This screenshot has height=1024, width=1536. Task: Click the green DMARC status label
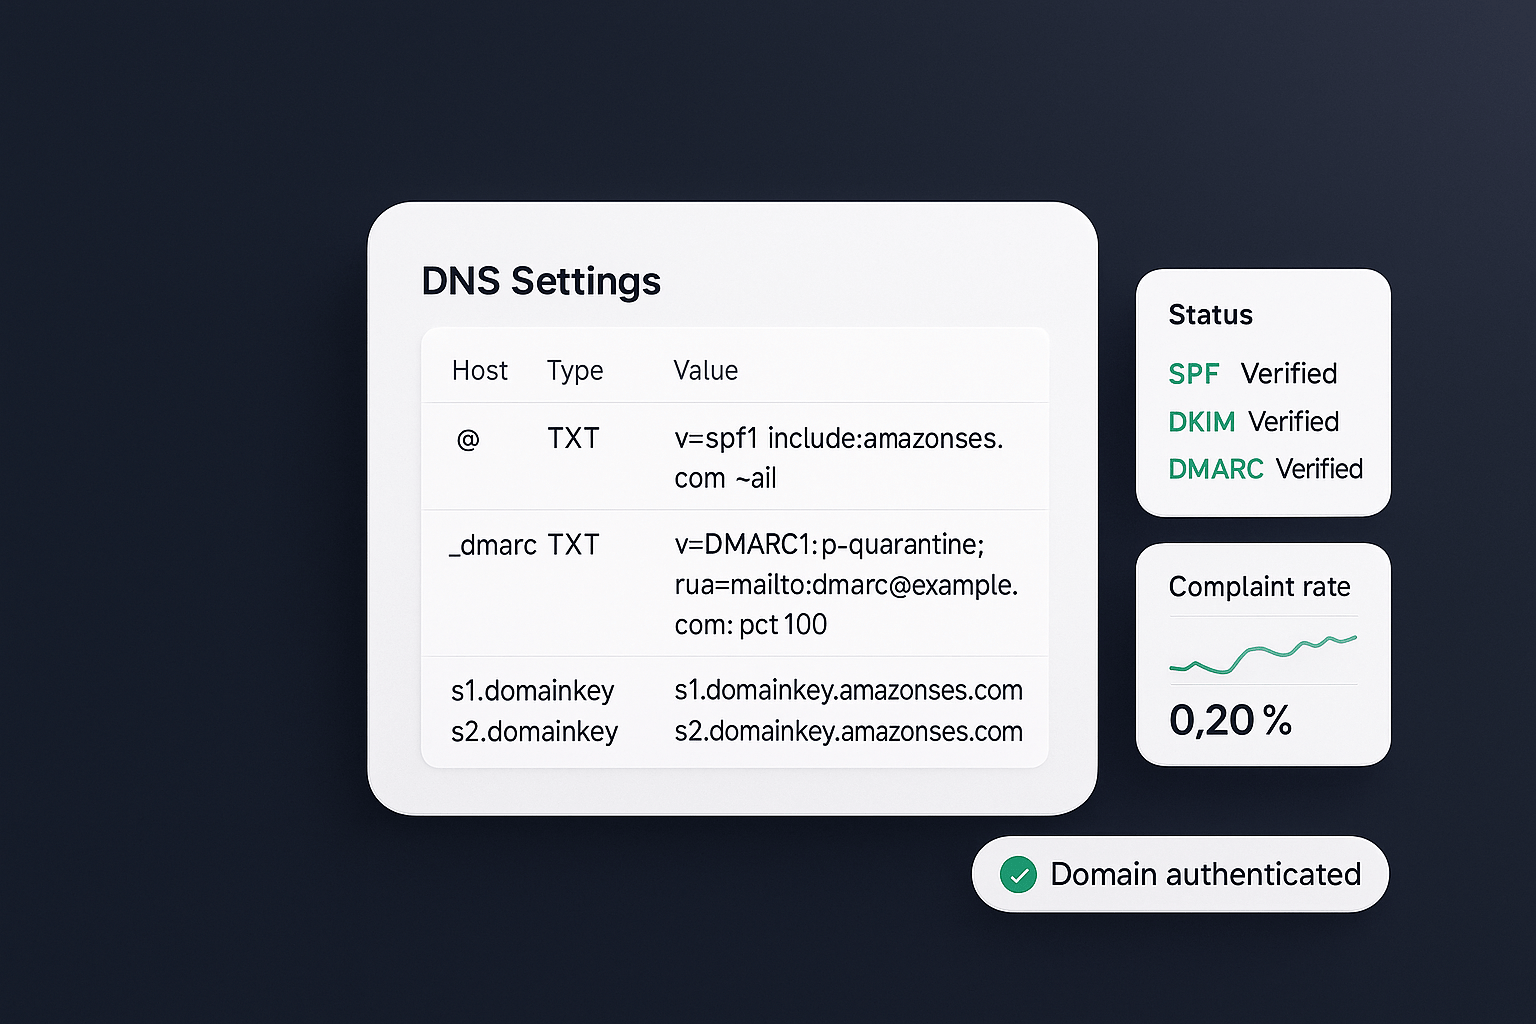pos(1215,469)
